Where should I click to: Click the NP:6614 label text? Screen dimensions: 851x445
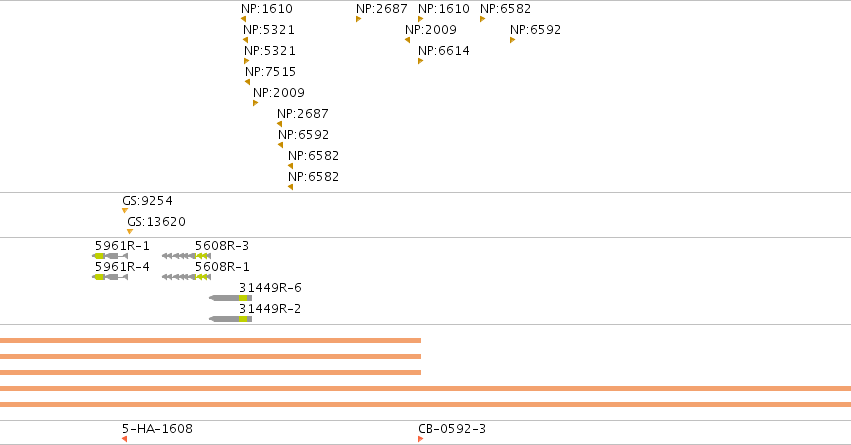pos(443,50)
